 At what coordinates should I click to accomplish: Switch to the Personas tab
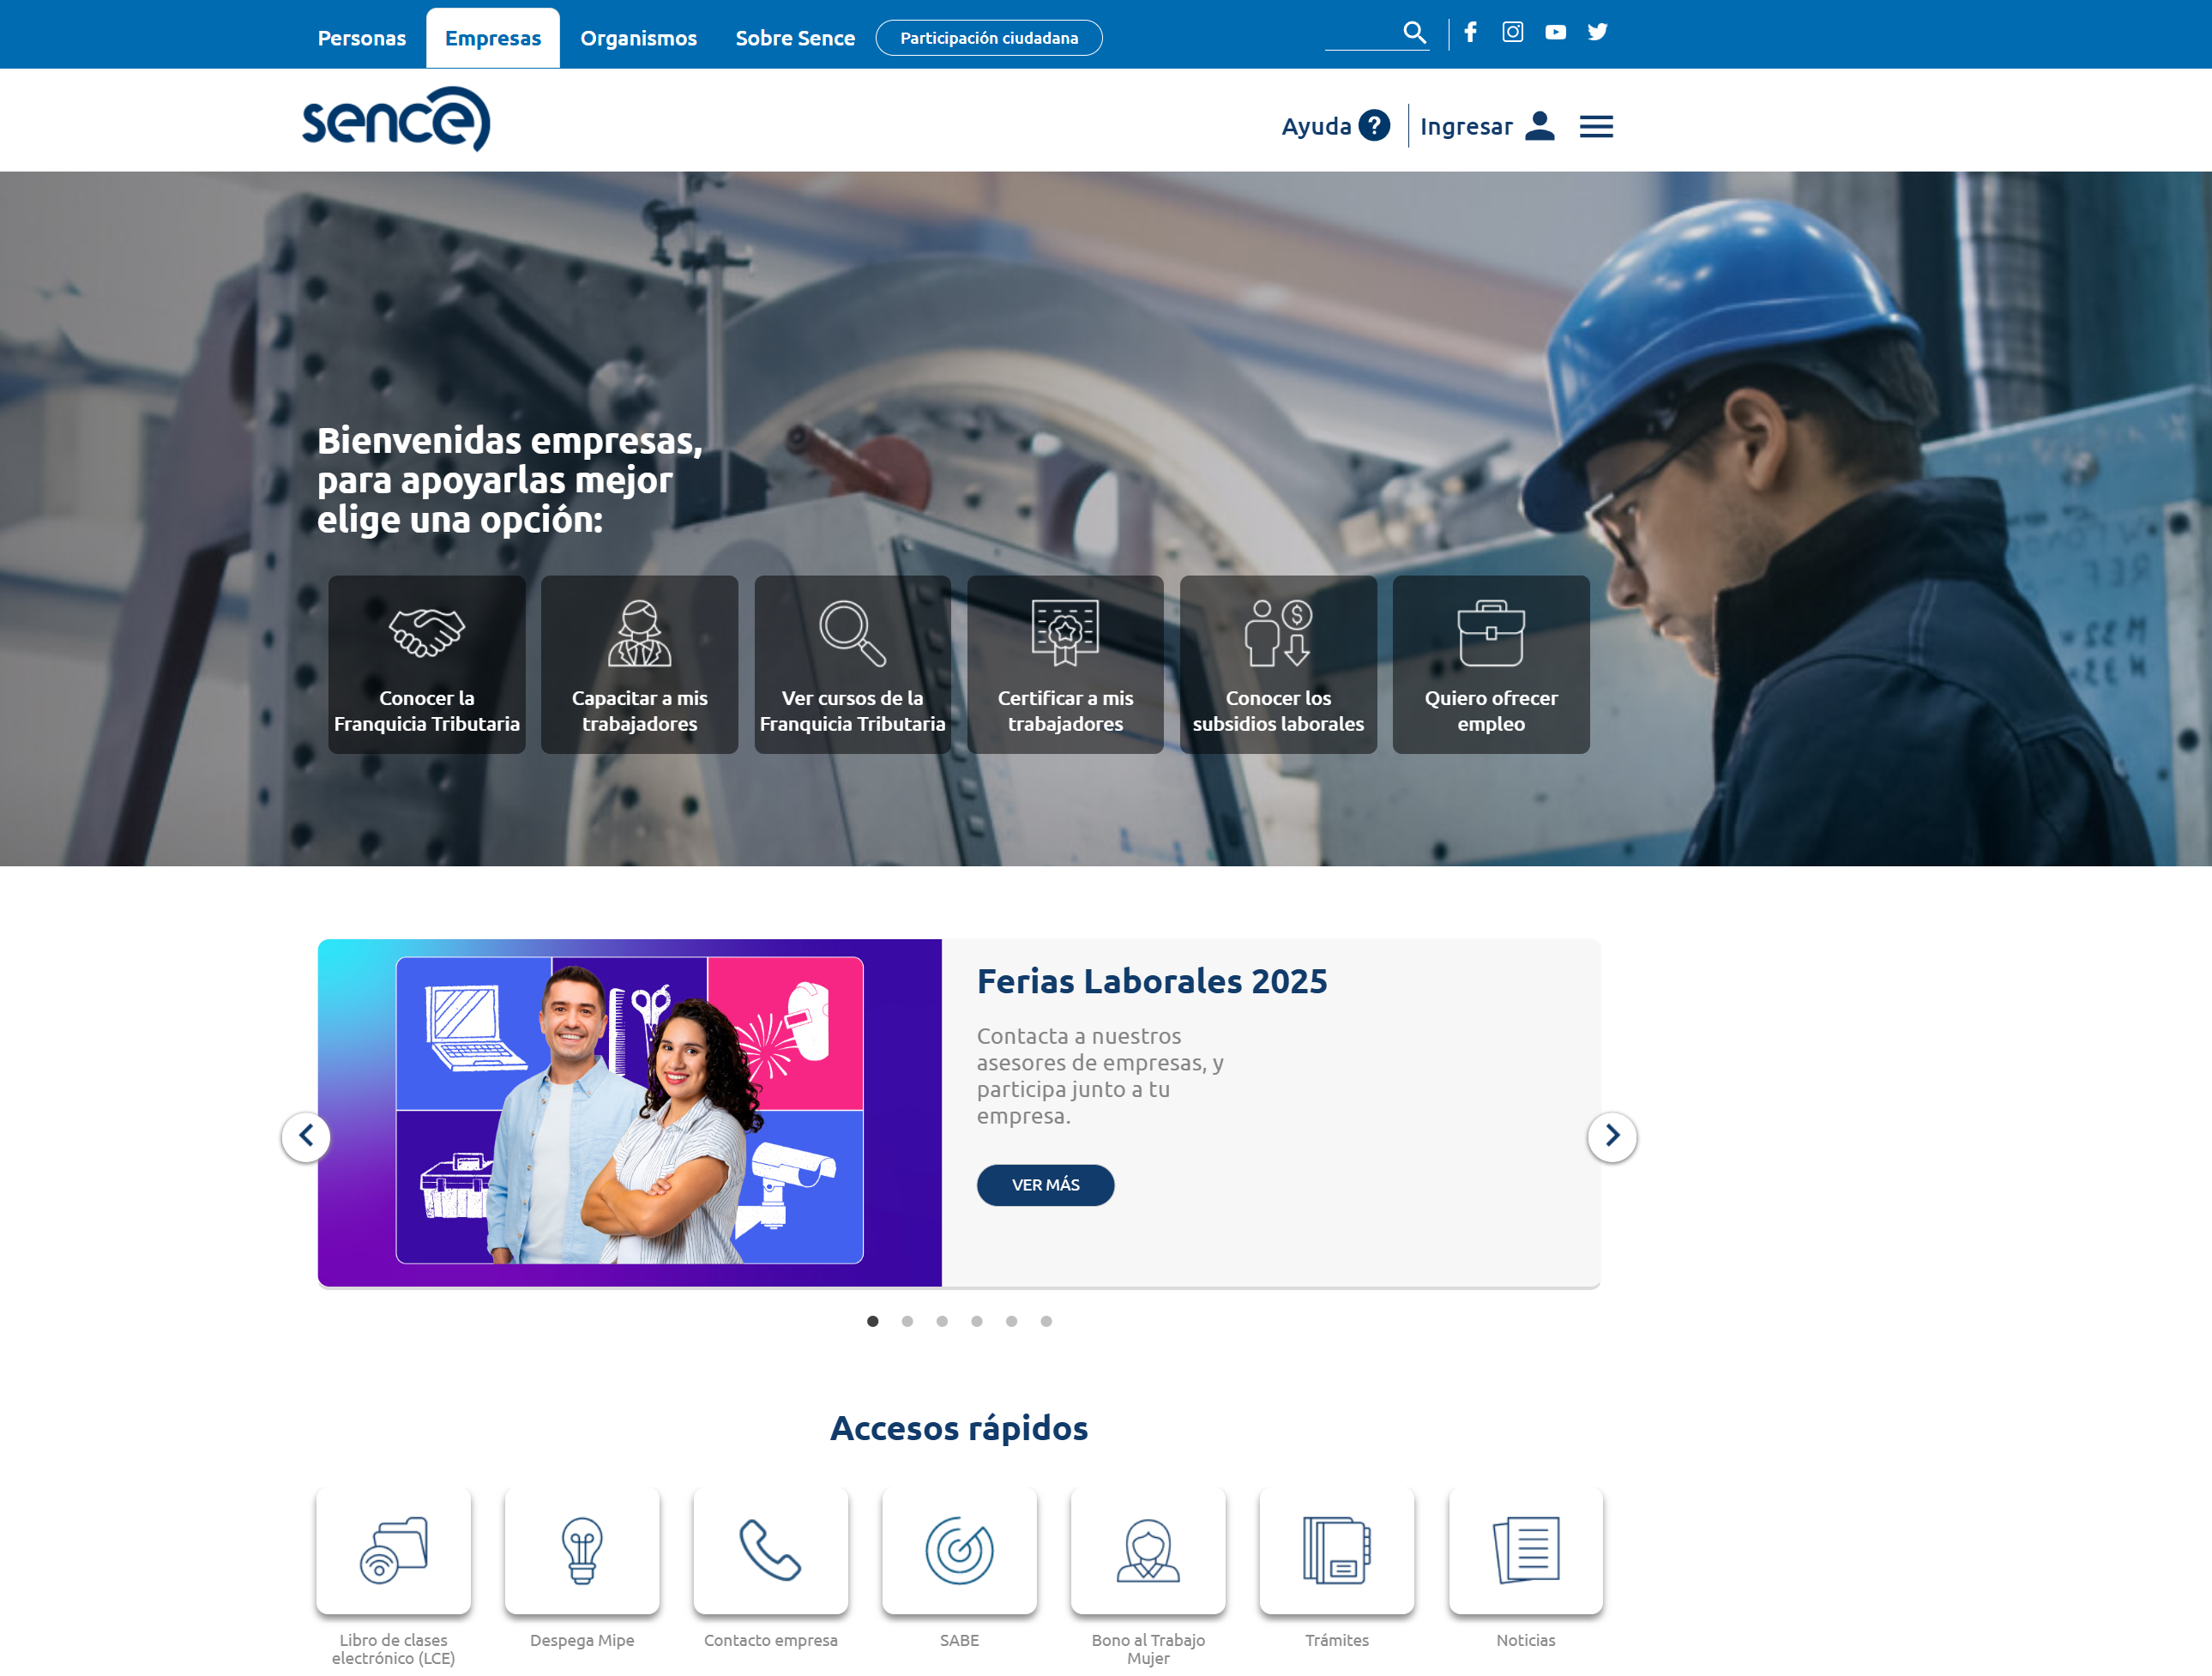click(361, 38)
